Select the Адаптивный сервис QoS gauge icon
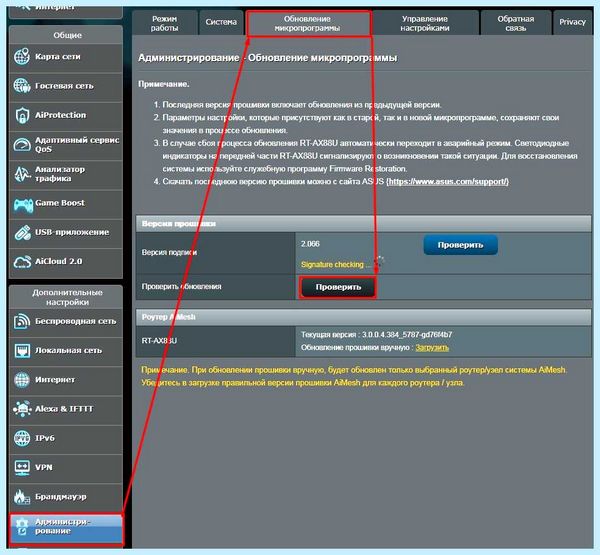 [22, 145]
